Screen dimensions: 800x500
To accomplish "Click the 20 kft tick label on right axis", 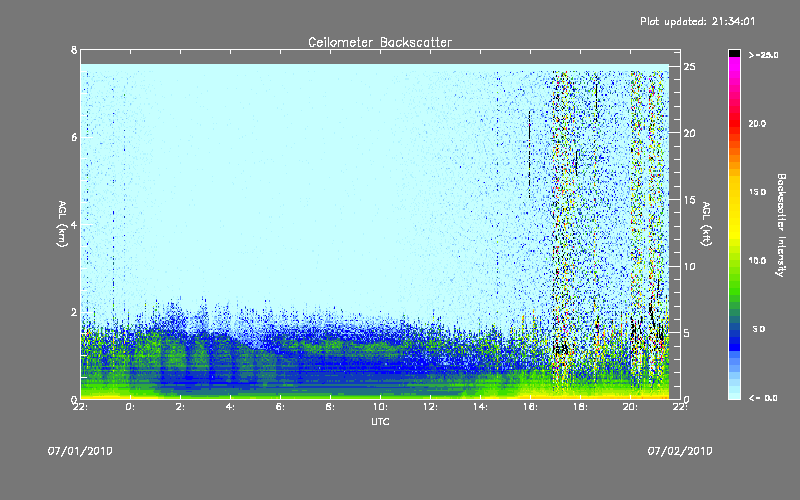I will (689, 133).
